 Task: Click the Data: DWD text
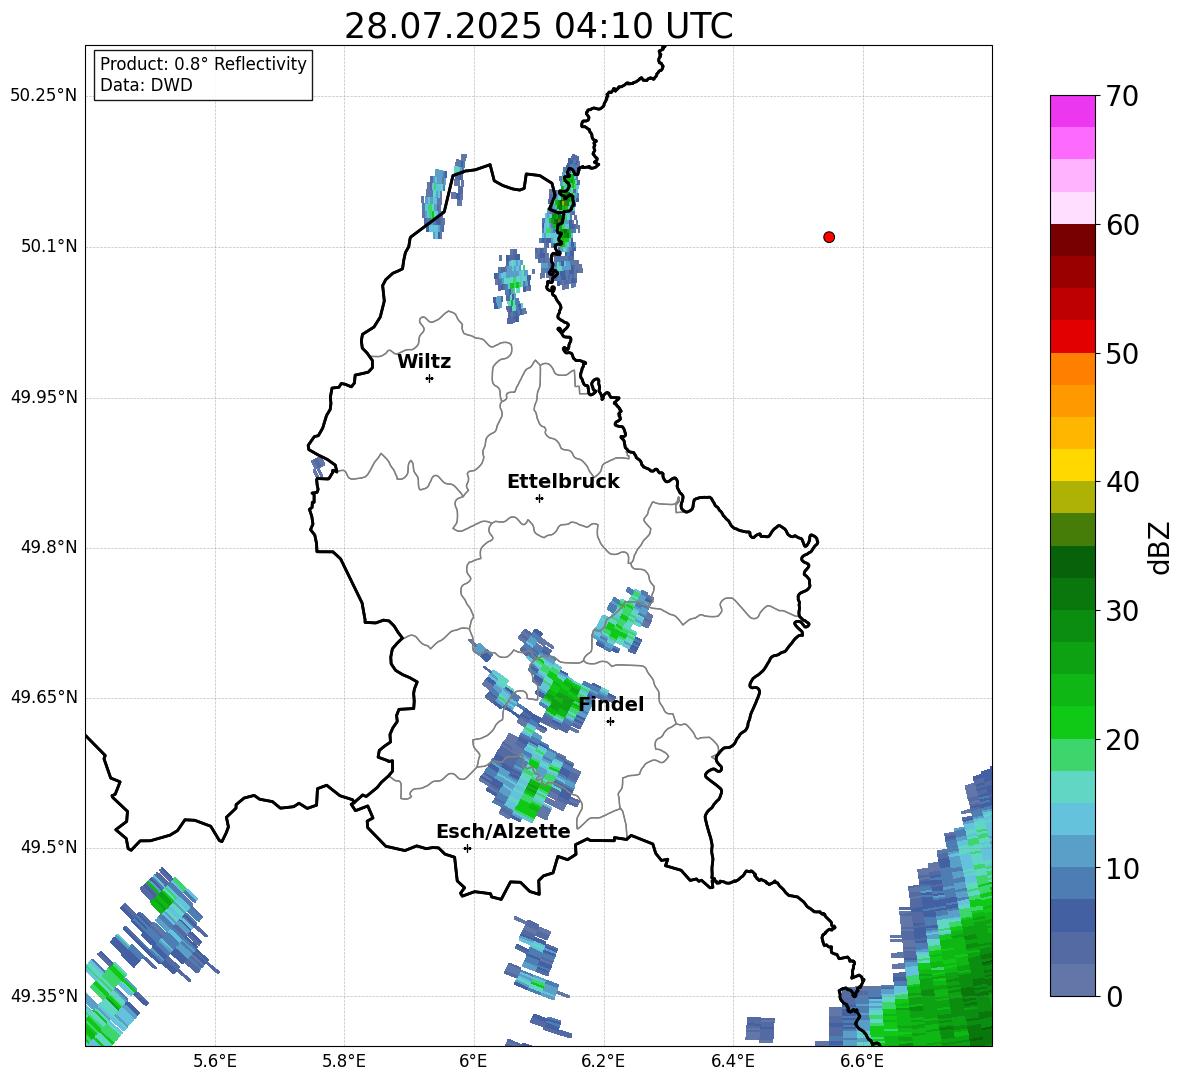coord(146,85)
